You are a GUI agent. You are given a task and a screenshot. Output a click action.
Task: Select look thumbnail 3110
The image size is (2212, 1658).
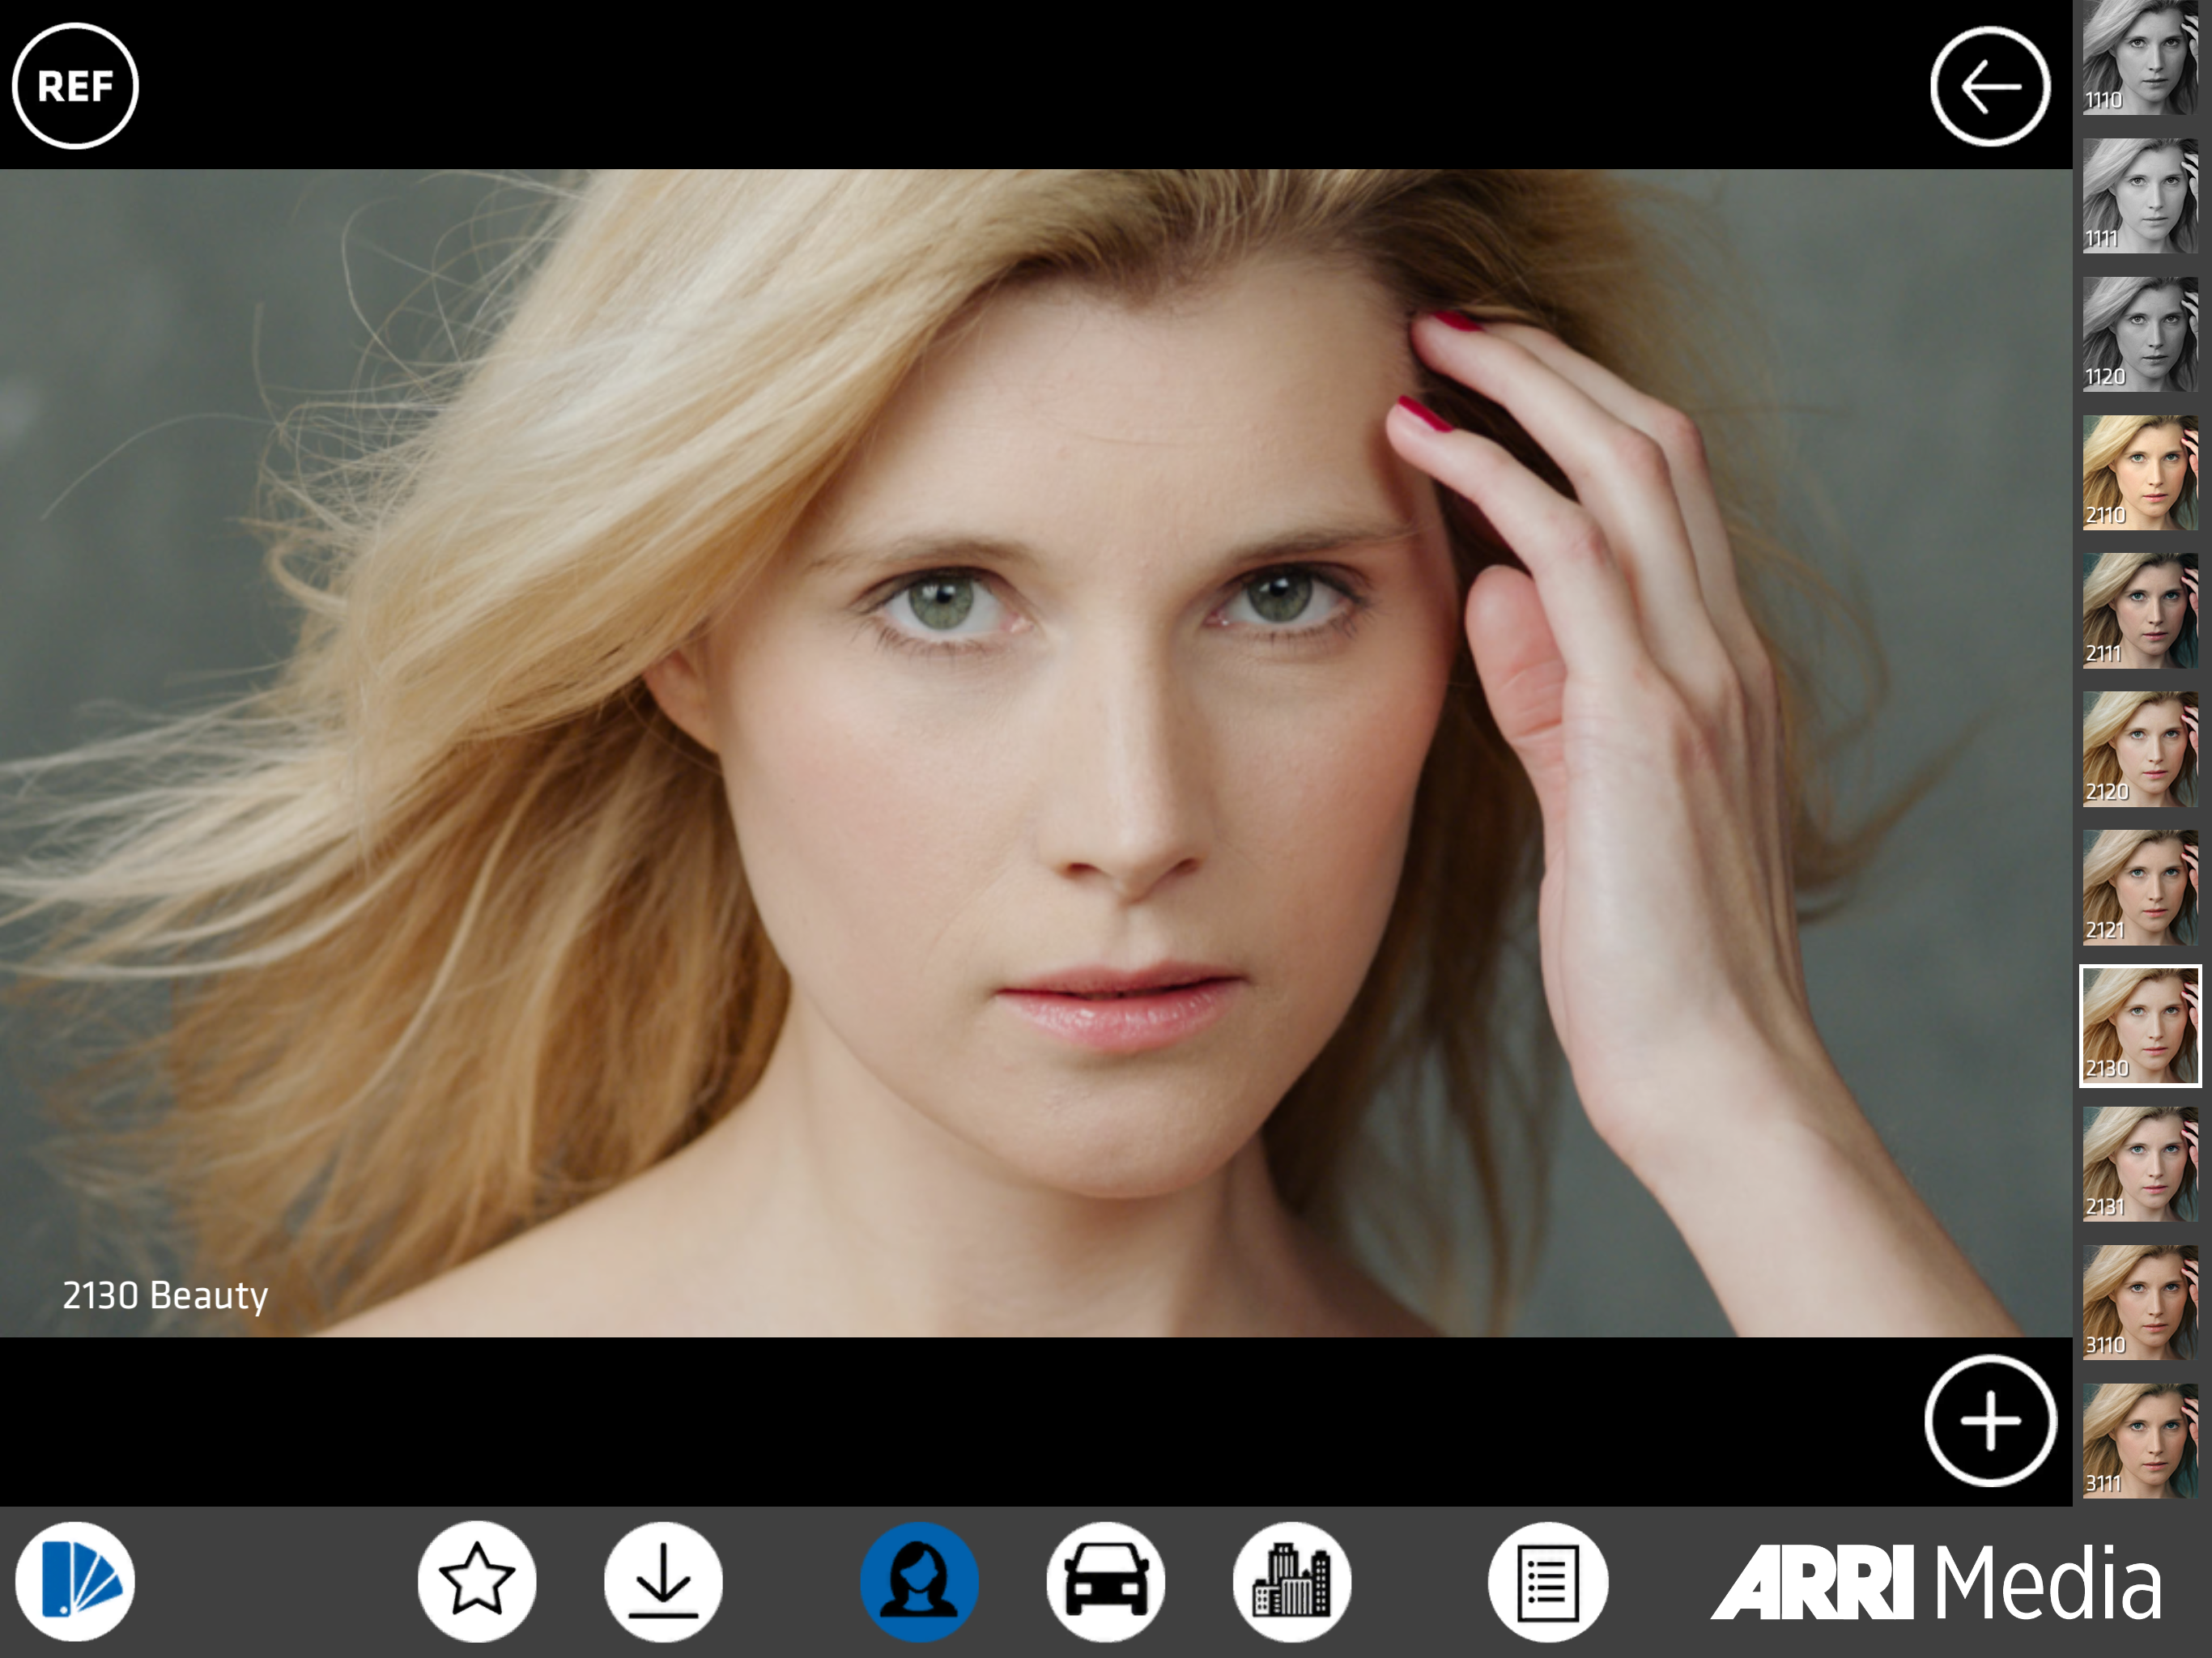[2140, 1302]
